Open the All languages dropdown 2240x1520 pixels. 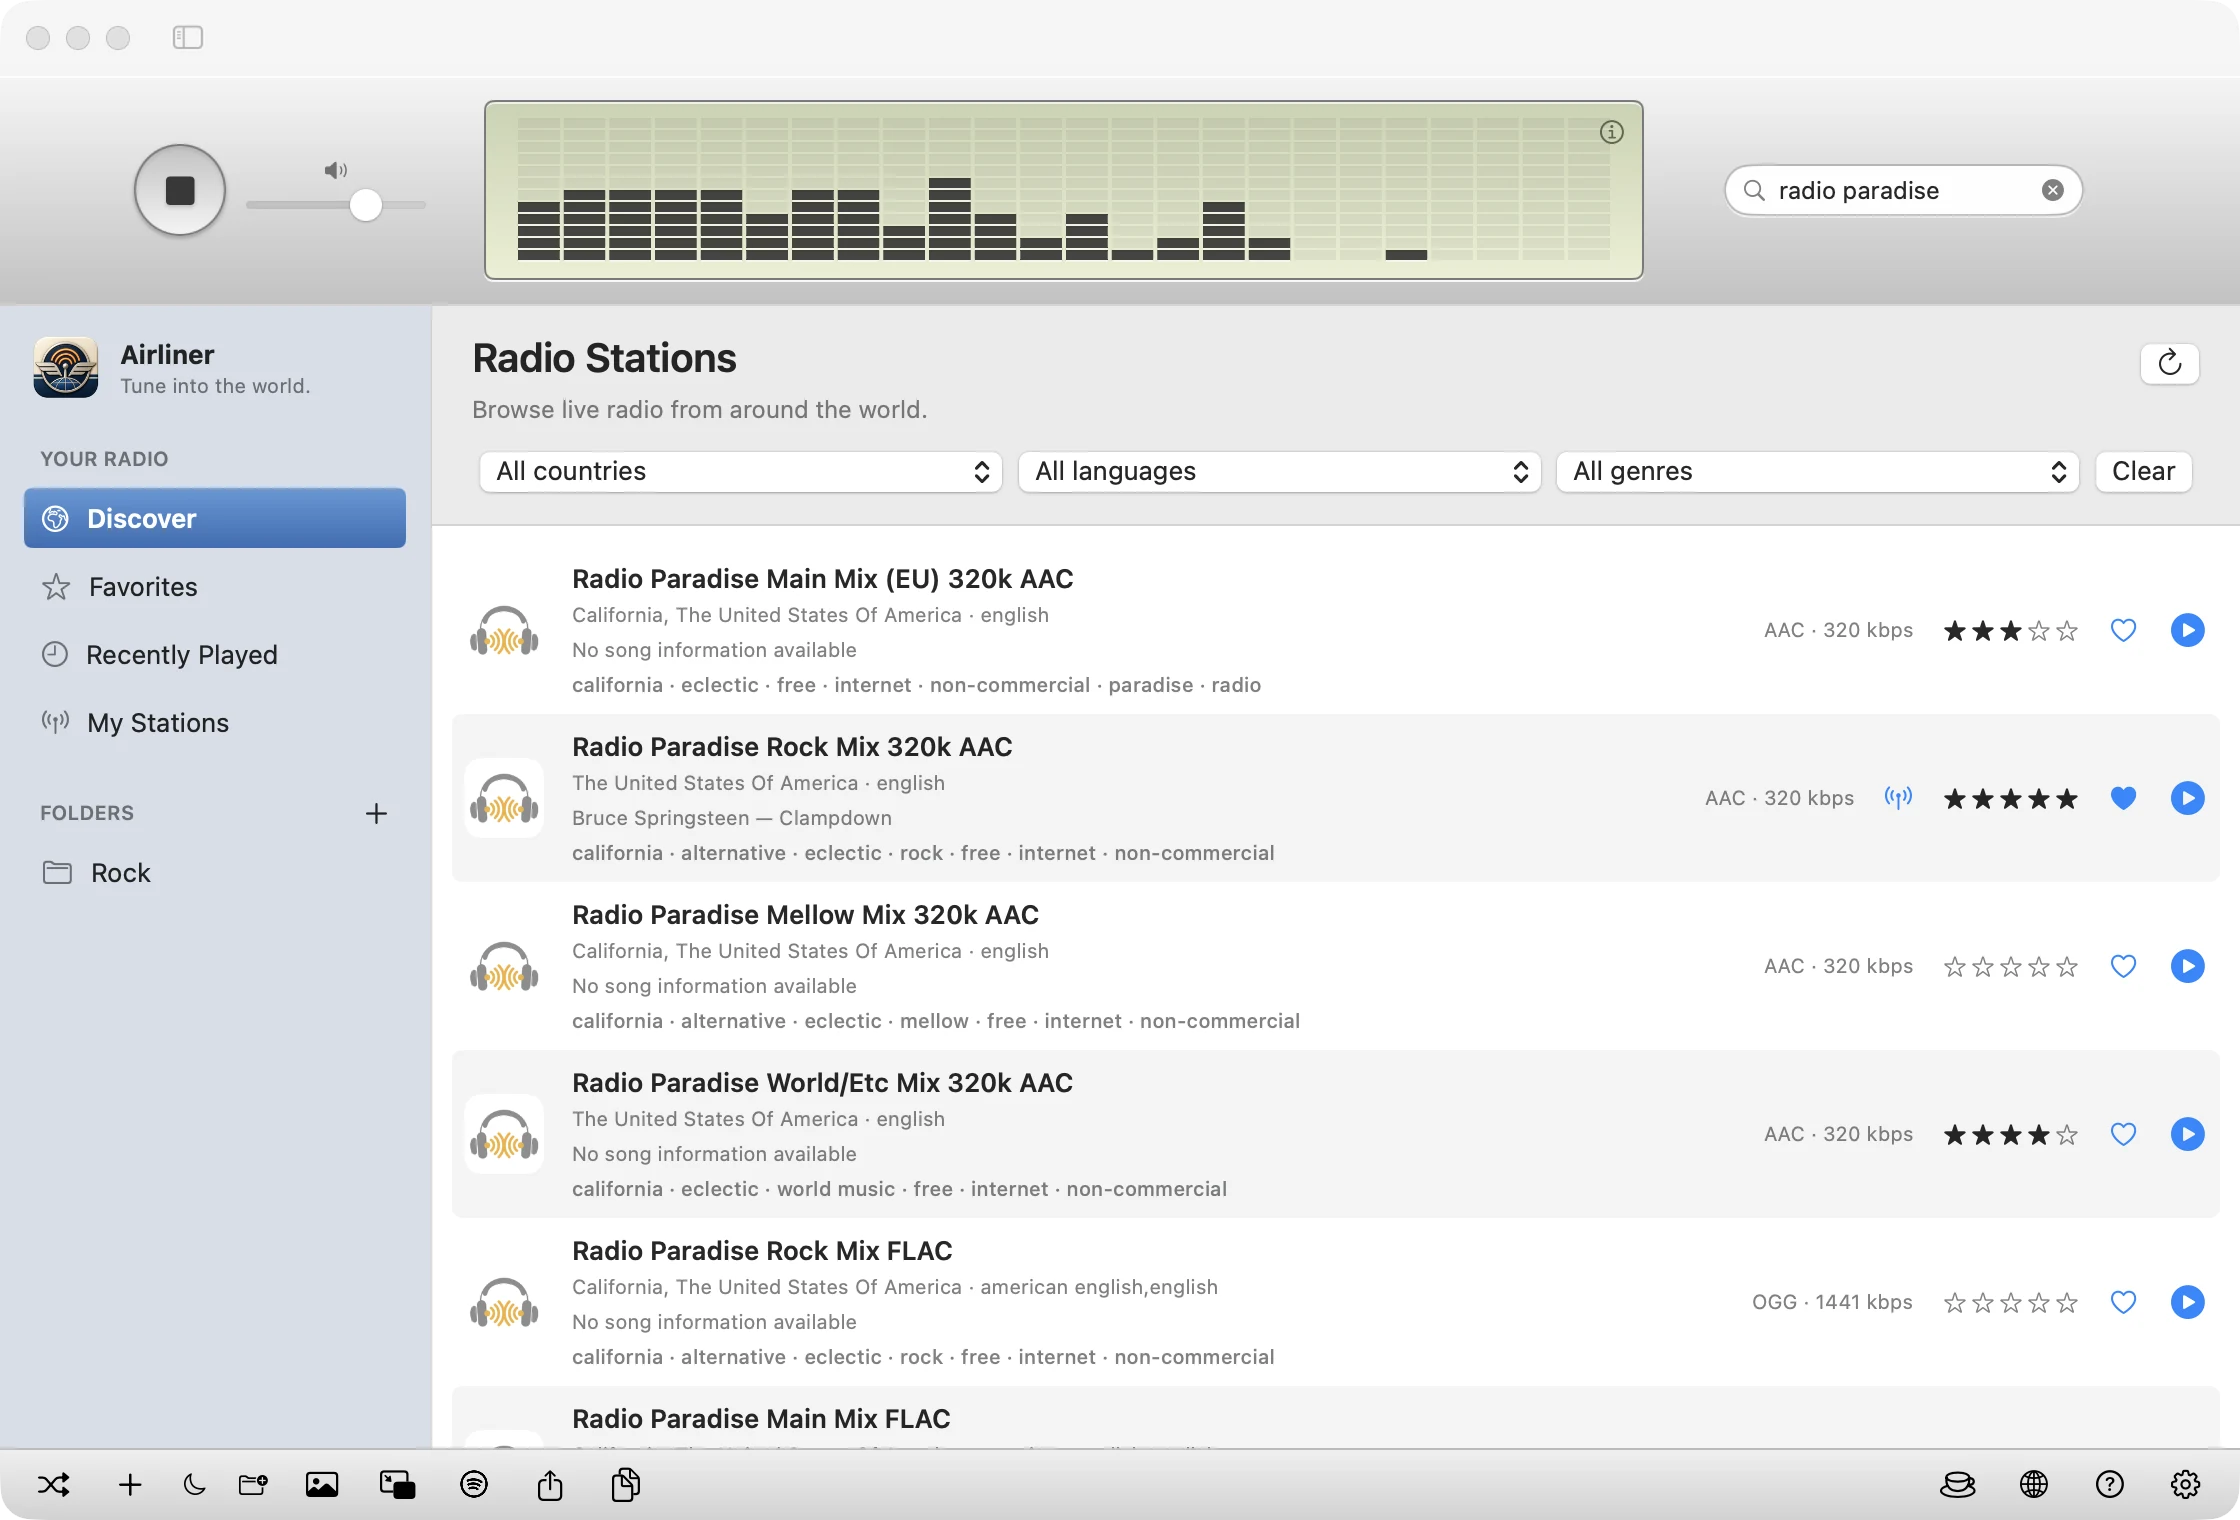click(x=1279, y=471)
